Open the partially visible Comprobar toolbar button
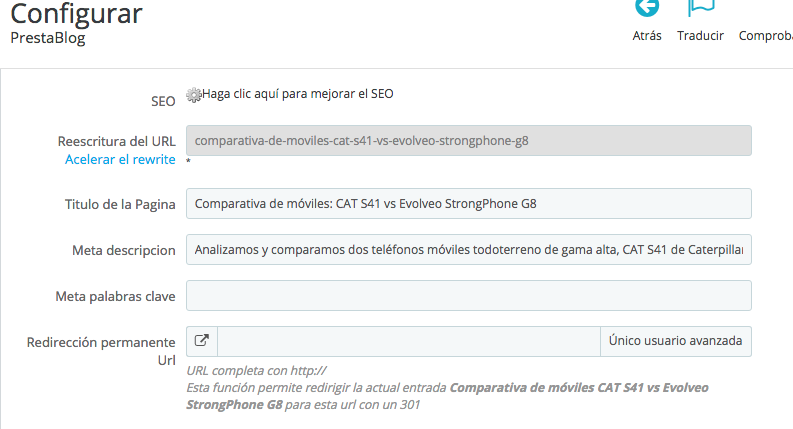 coord(765,35)
